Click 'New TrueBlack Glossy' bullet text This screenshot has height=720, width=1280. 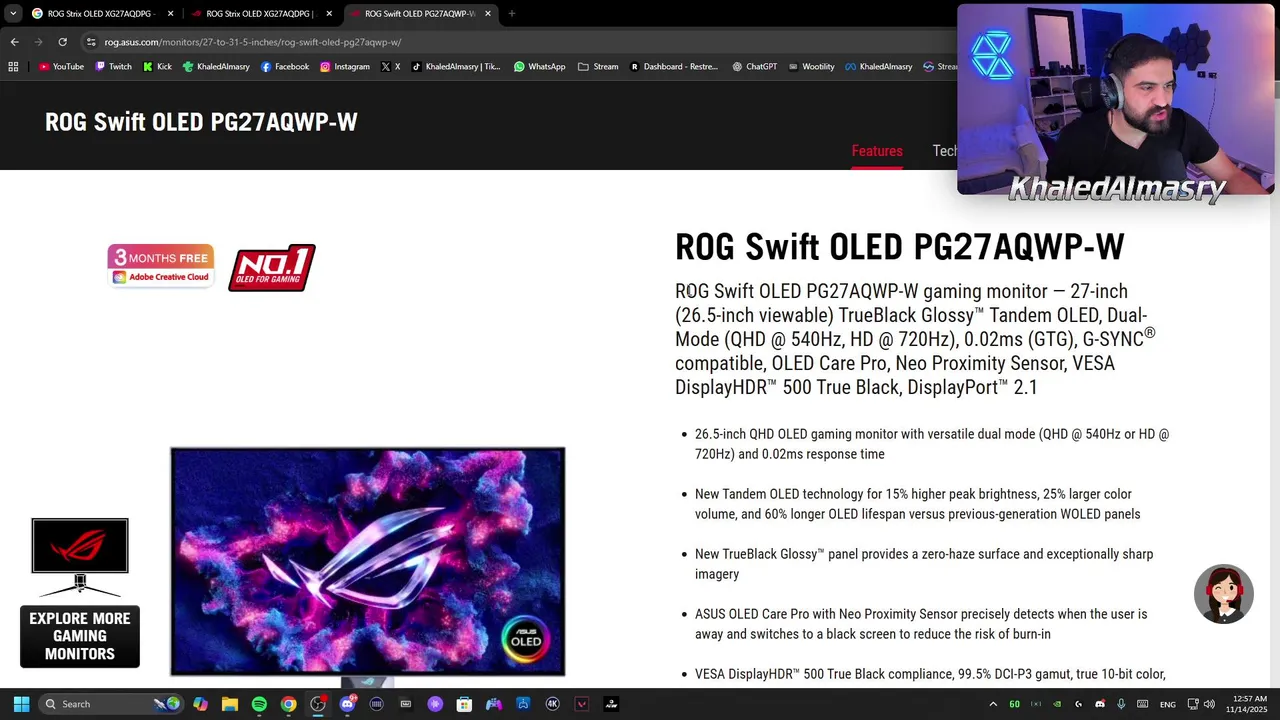(x=924, y=564)
